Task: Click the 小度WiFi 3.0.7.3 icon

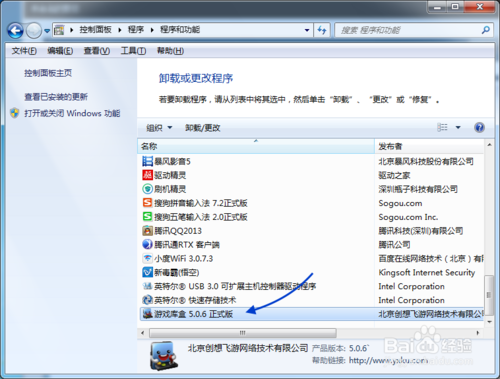Action: 147,258
